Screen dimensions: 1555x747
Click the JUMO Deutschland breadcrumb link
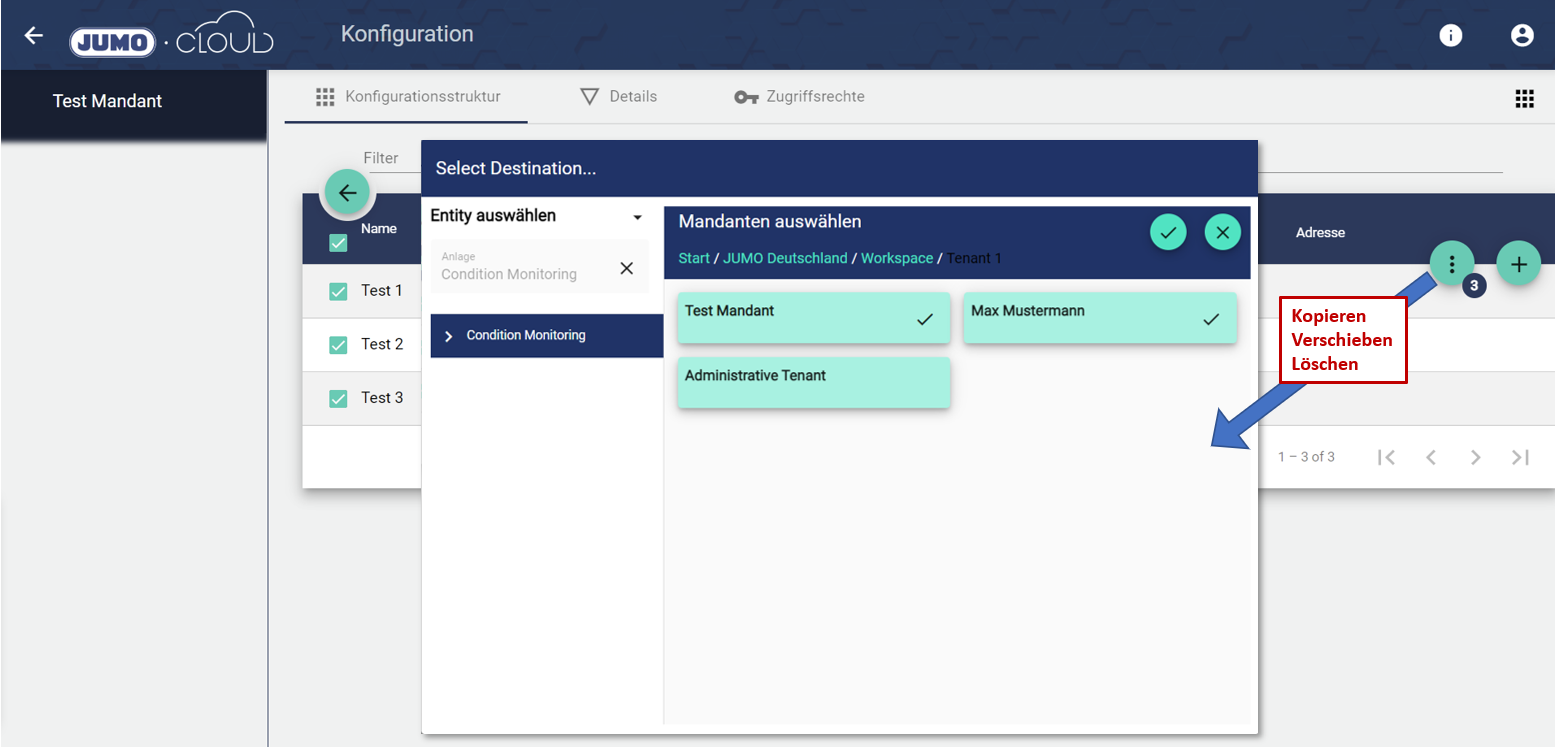click(x=785, y=258)
